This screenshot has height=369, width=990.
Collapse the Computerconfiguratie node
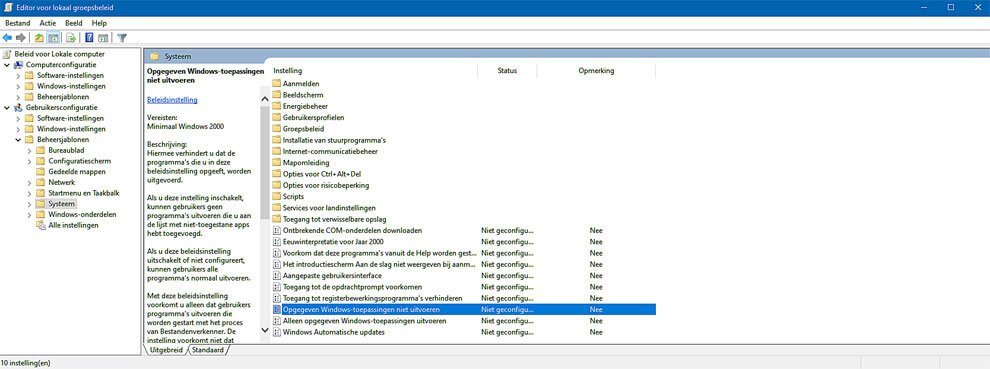pos(7,64)
